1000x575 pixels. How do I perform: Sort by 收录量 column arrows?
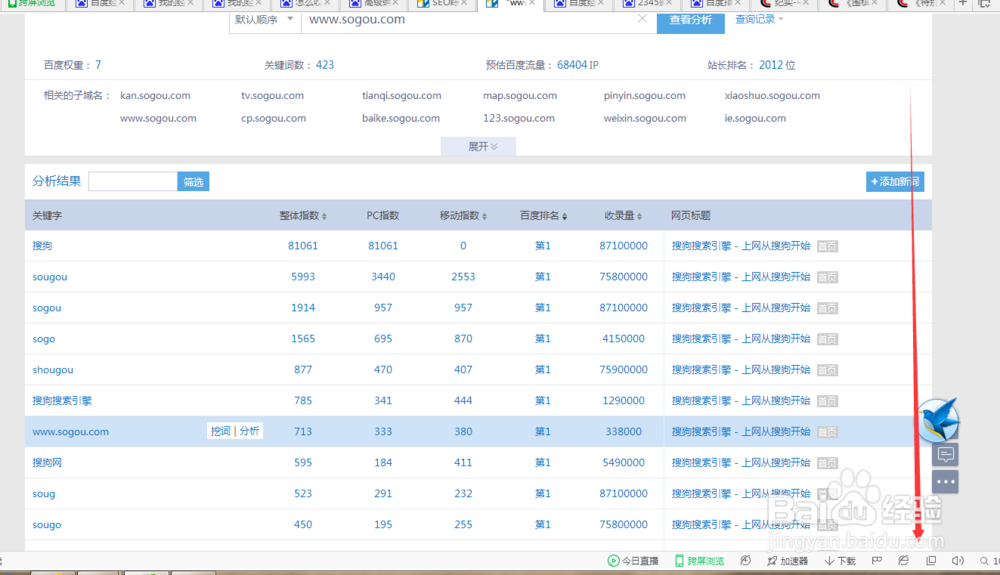pos(639,217)
